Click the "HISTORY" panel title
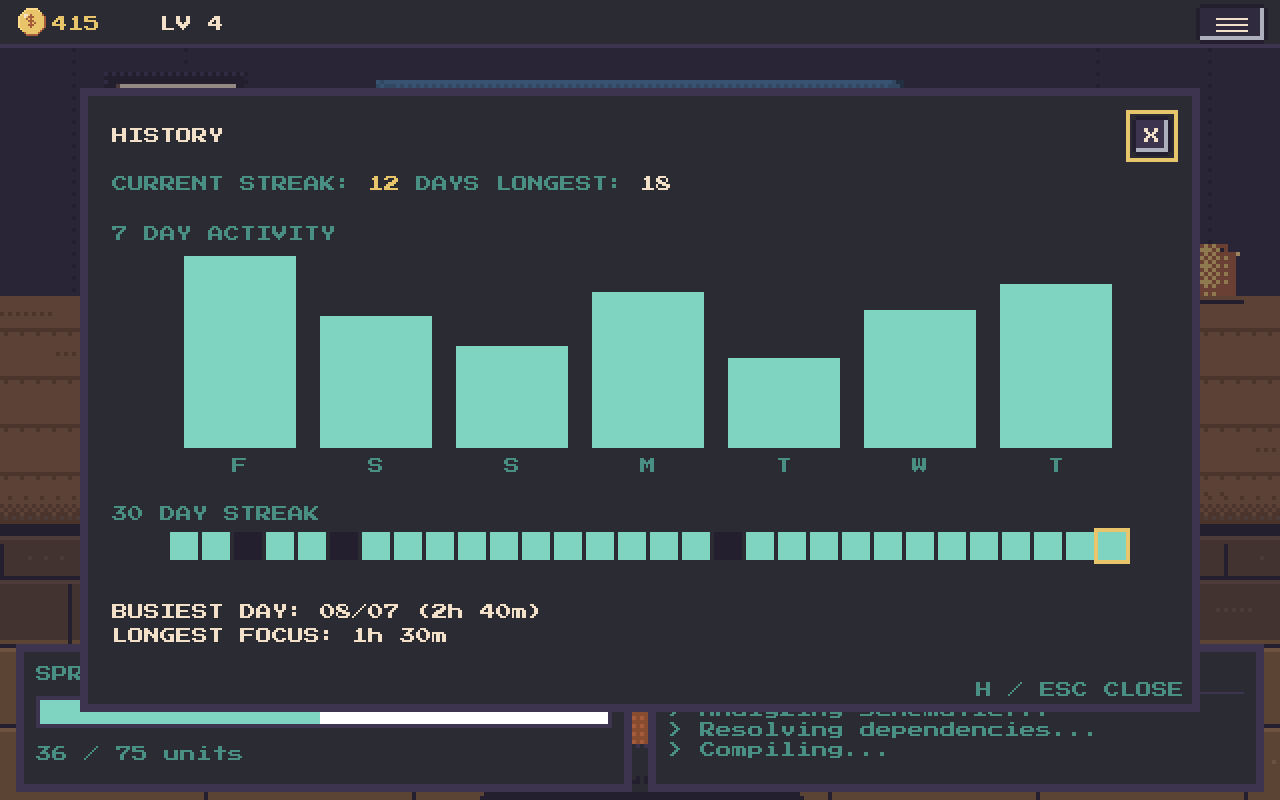 click(x=167, y=135)
